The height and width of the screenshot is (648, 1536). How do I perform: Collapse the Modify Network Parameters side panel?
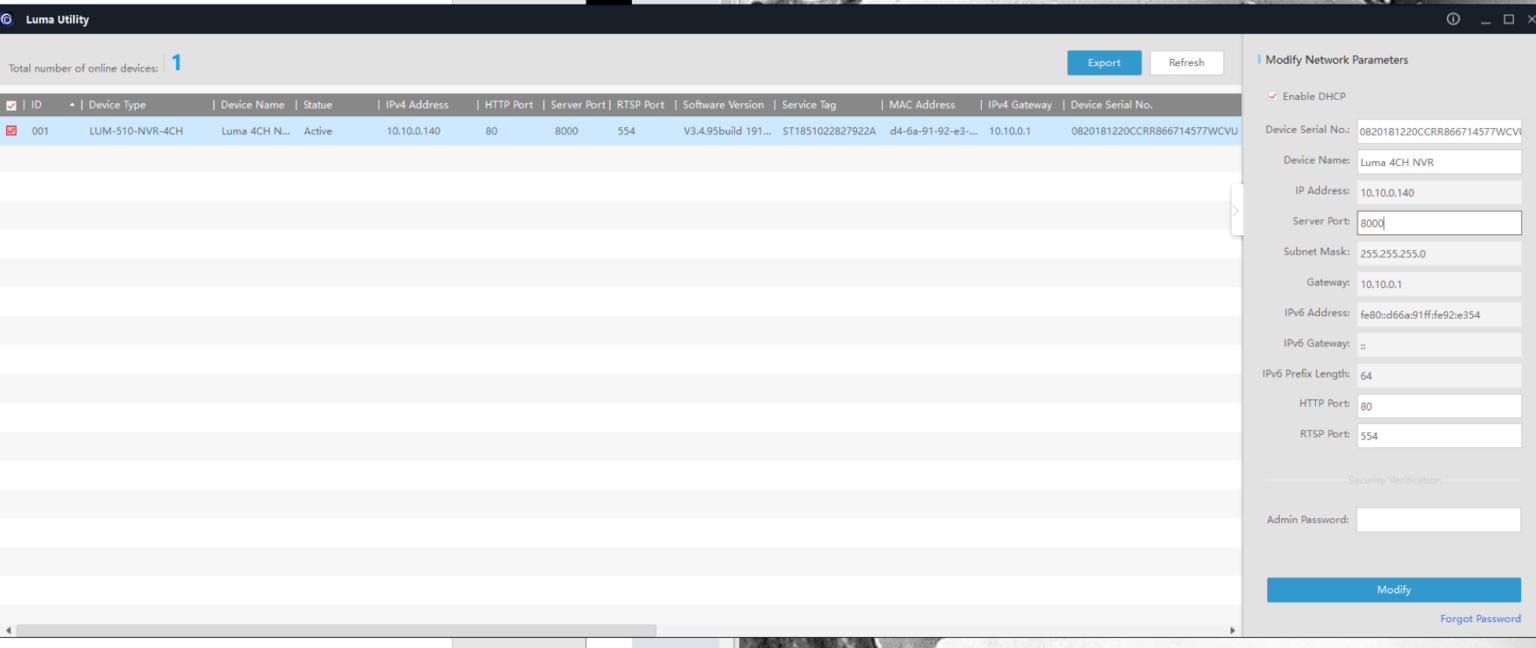point(1236,210)
